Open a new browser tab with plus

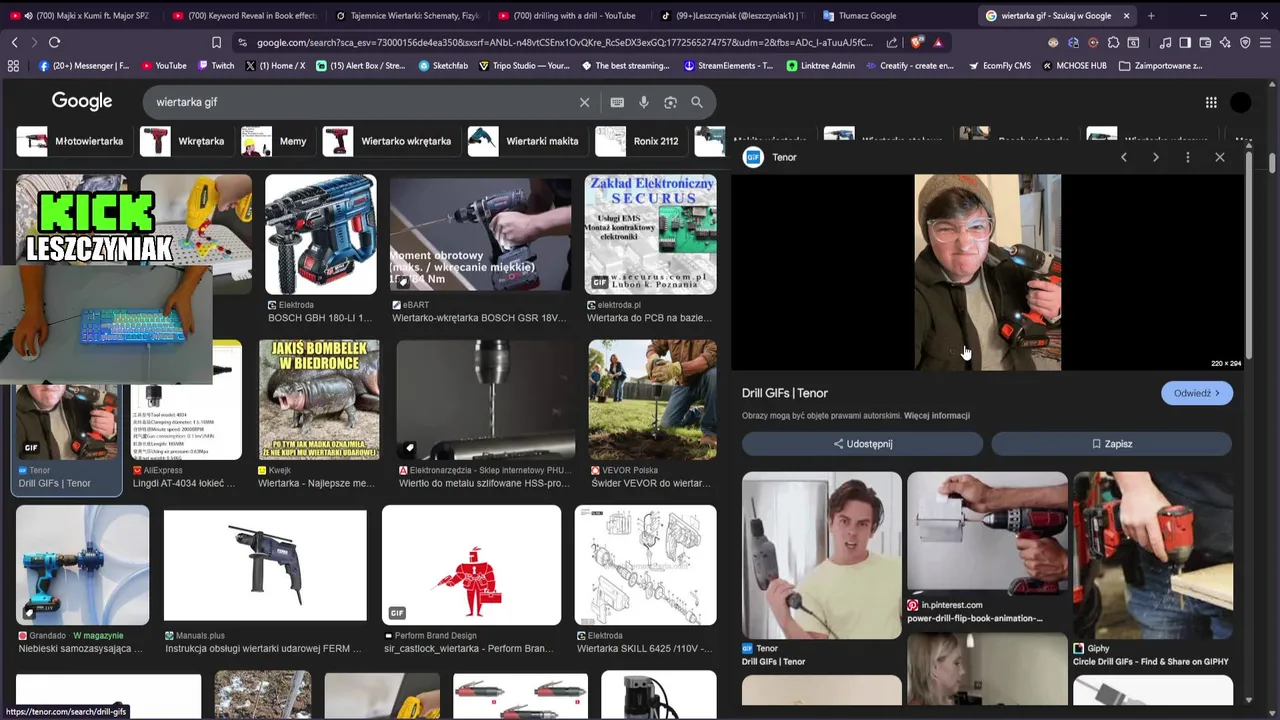pyautogui.click(x=1151, y=16)
